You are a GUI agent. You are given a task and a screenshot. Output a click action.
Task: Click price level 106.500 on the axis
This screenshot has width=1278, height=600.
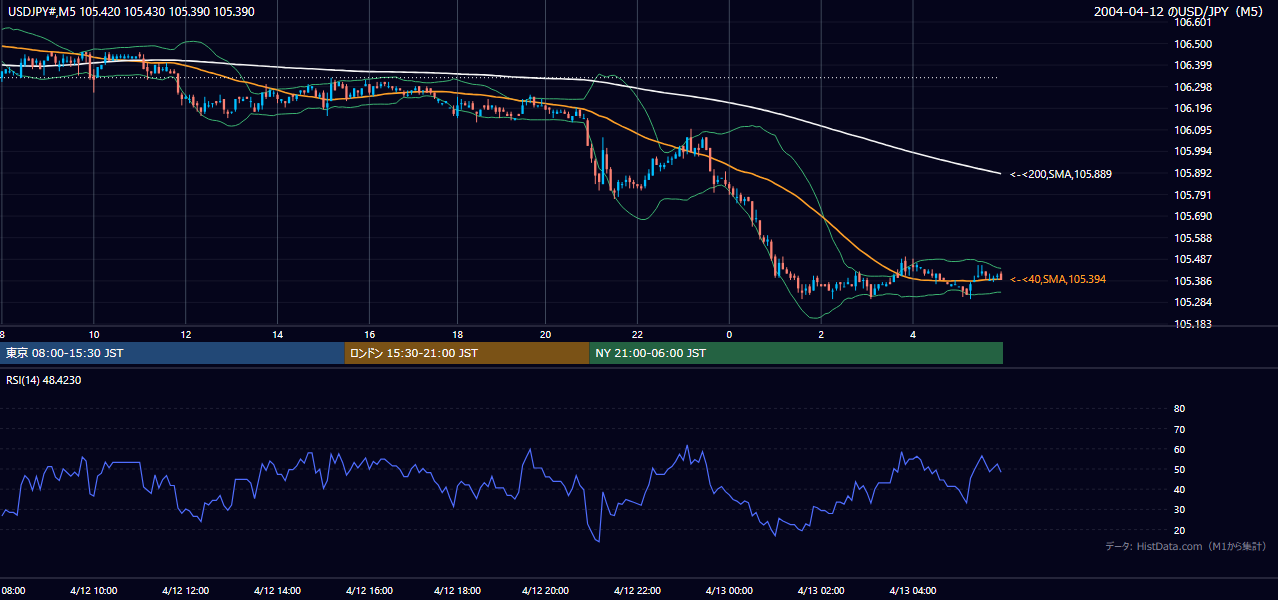(1192, 44)
